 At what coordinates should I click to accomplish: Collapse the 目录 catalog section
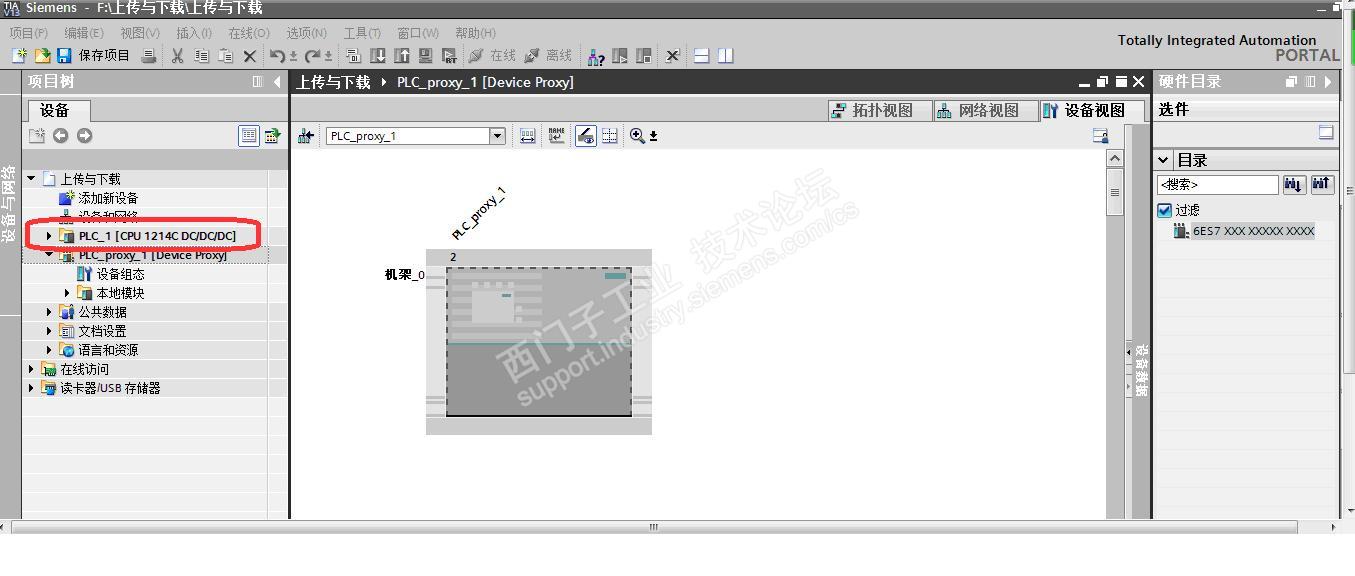tap(1164, 160)
